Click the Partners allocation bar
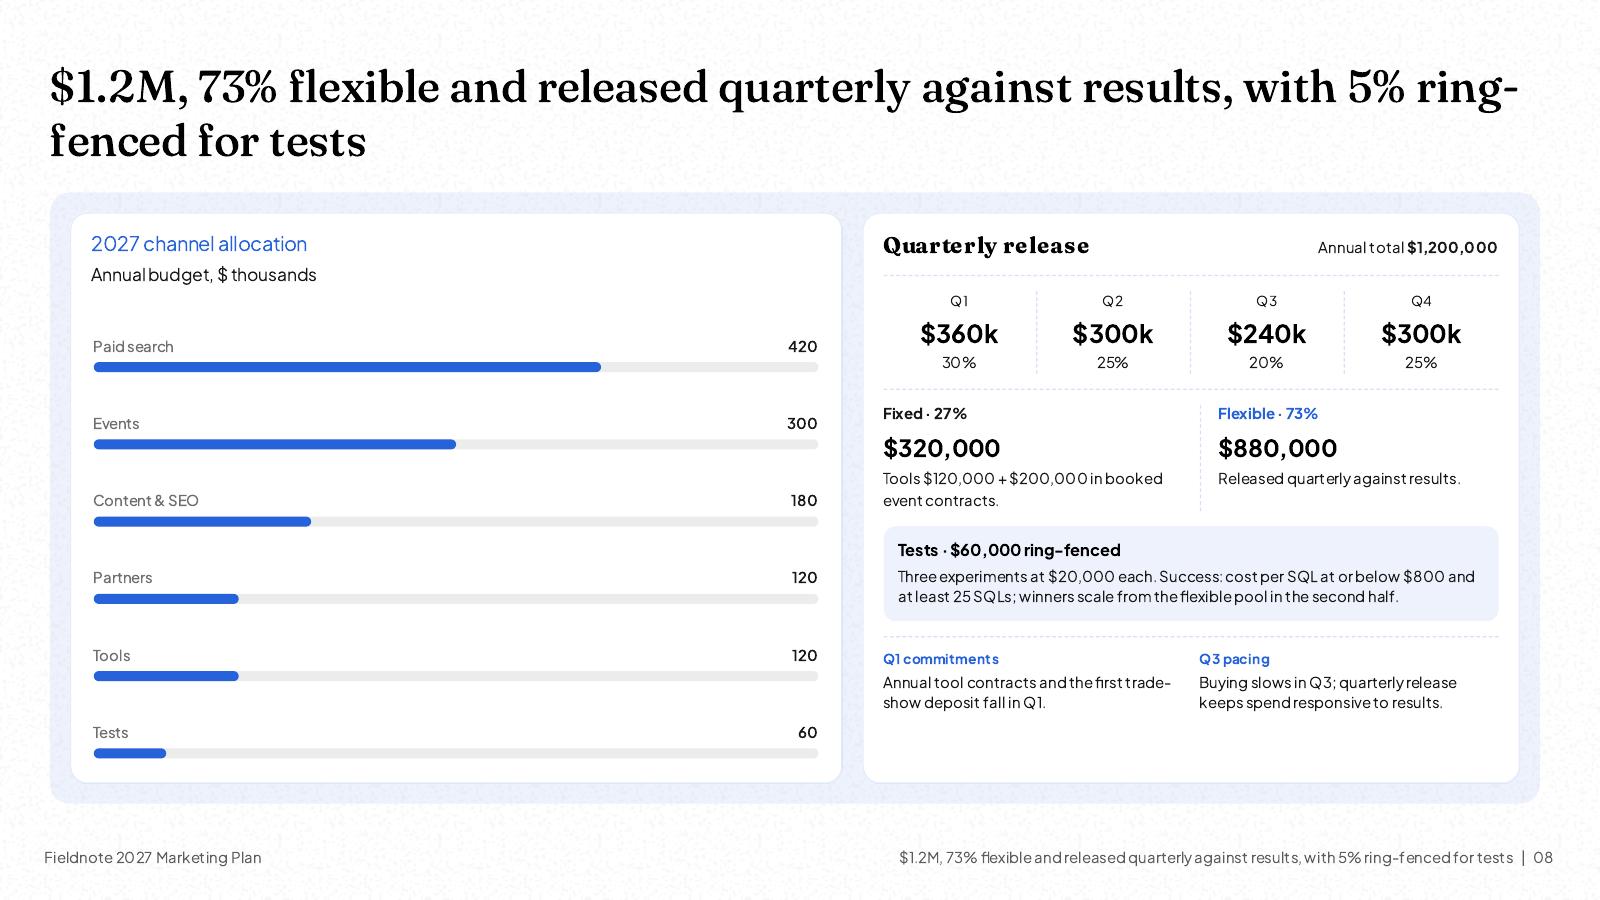 (455, 599)
